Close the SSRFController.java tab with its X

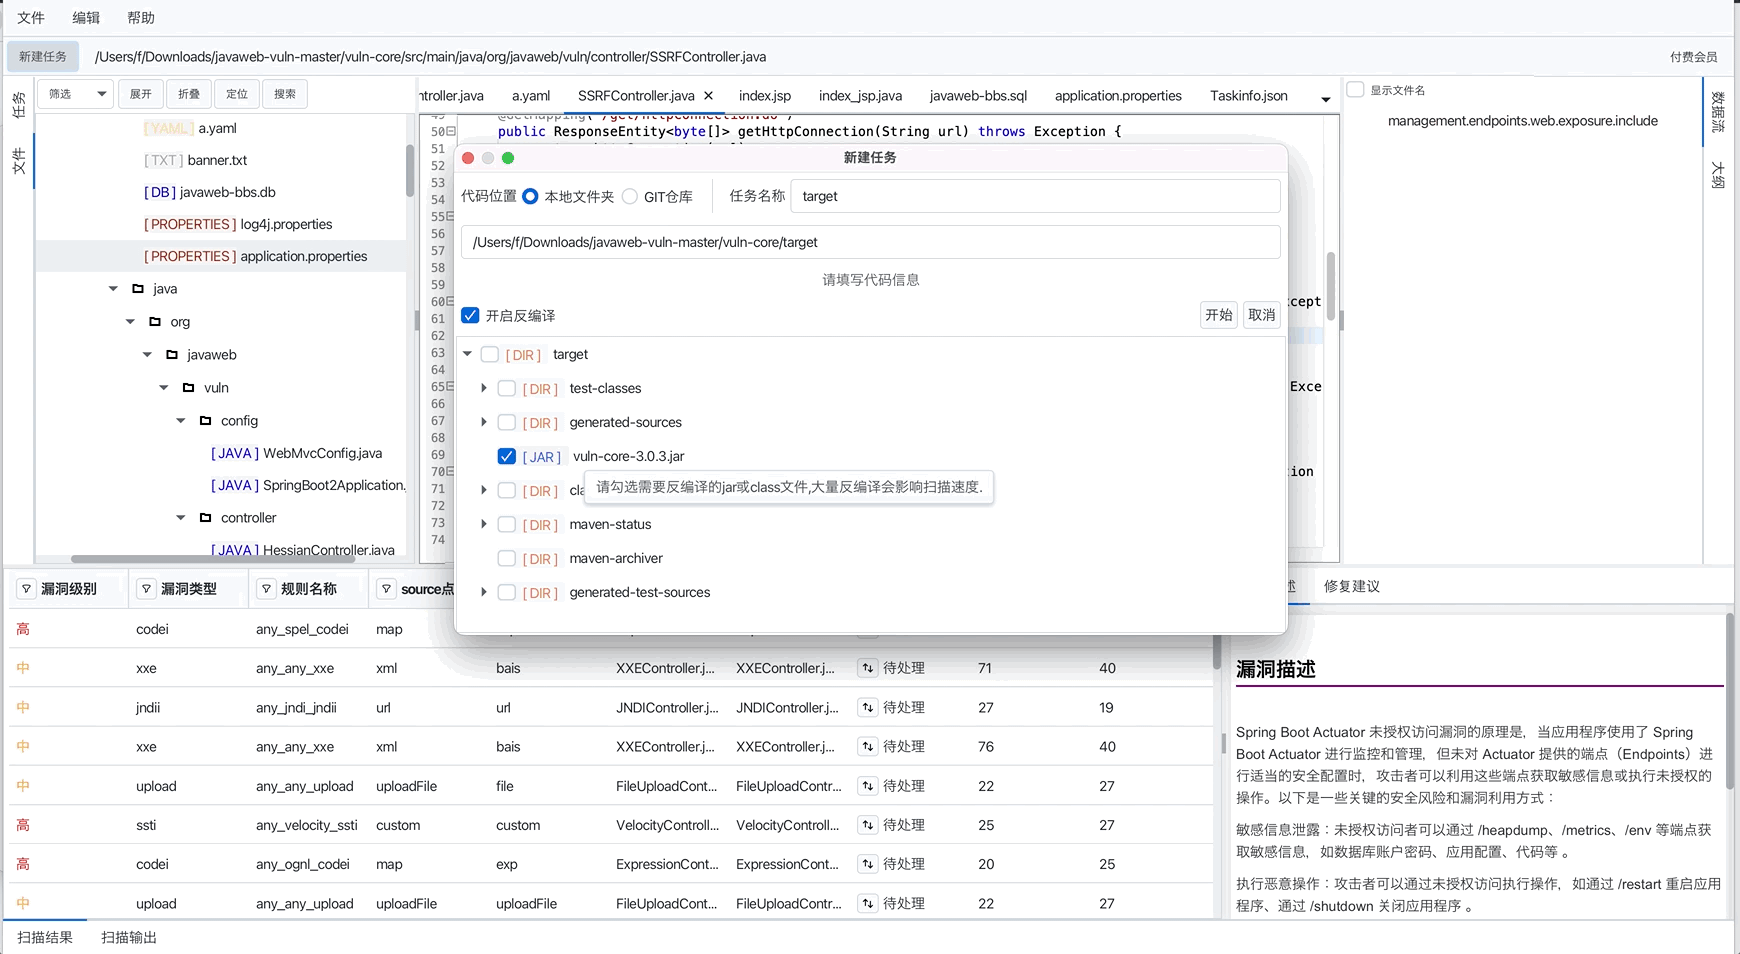tap(708, 96)
